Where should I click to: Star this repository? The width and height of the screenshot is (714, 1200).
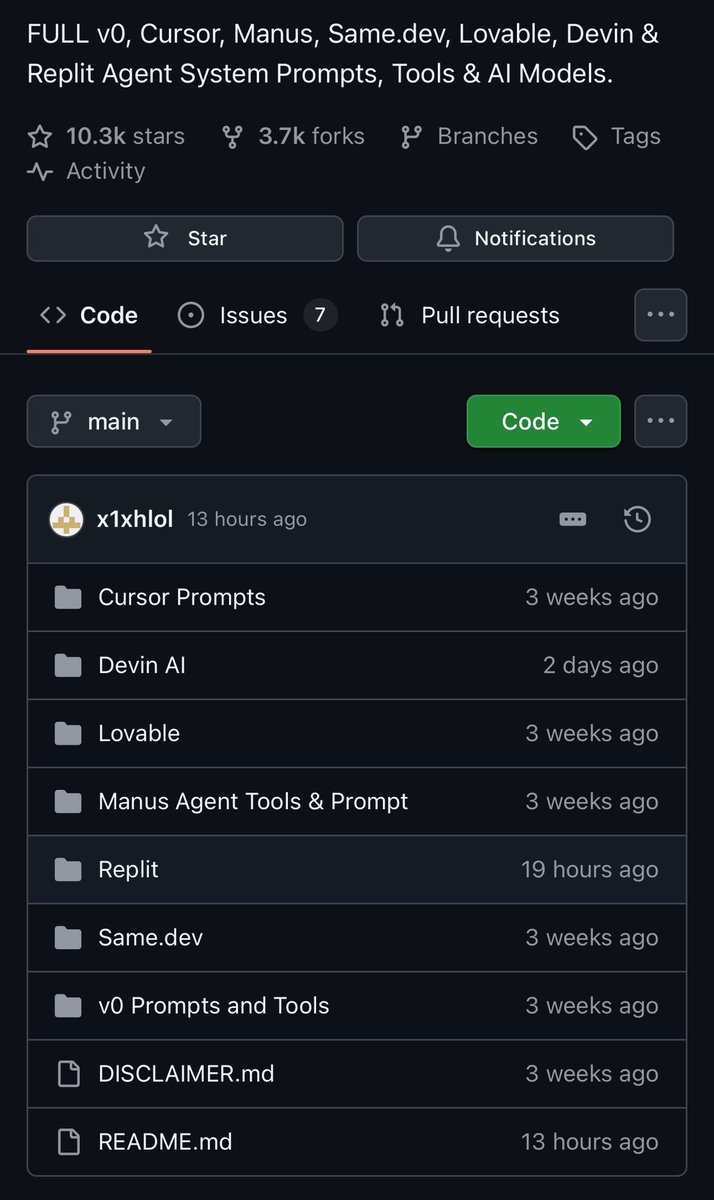[185, 238]
